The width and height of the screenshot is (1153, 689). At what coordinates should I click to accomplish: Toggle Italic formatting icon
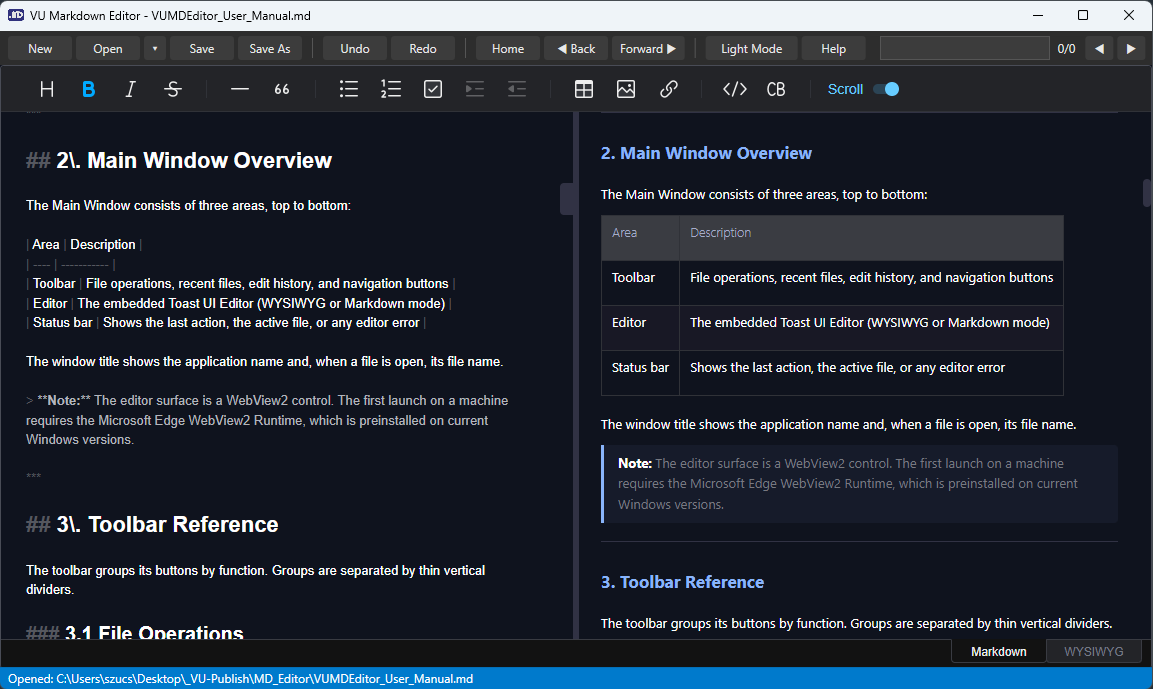[x=130, y=89]
